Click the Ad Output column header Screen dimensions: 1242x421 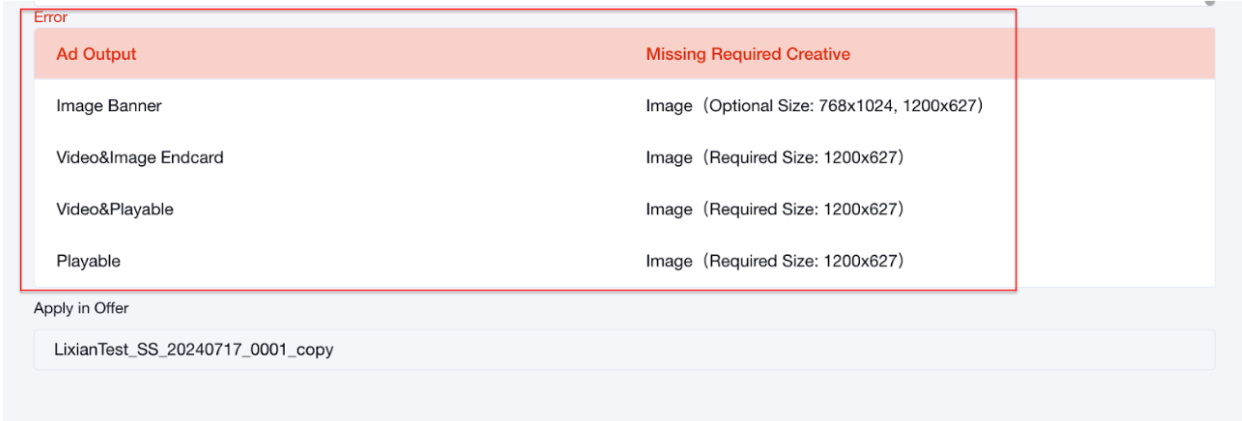click(96, 54)
